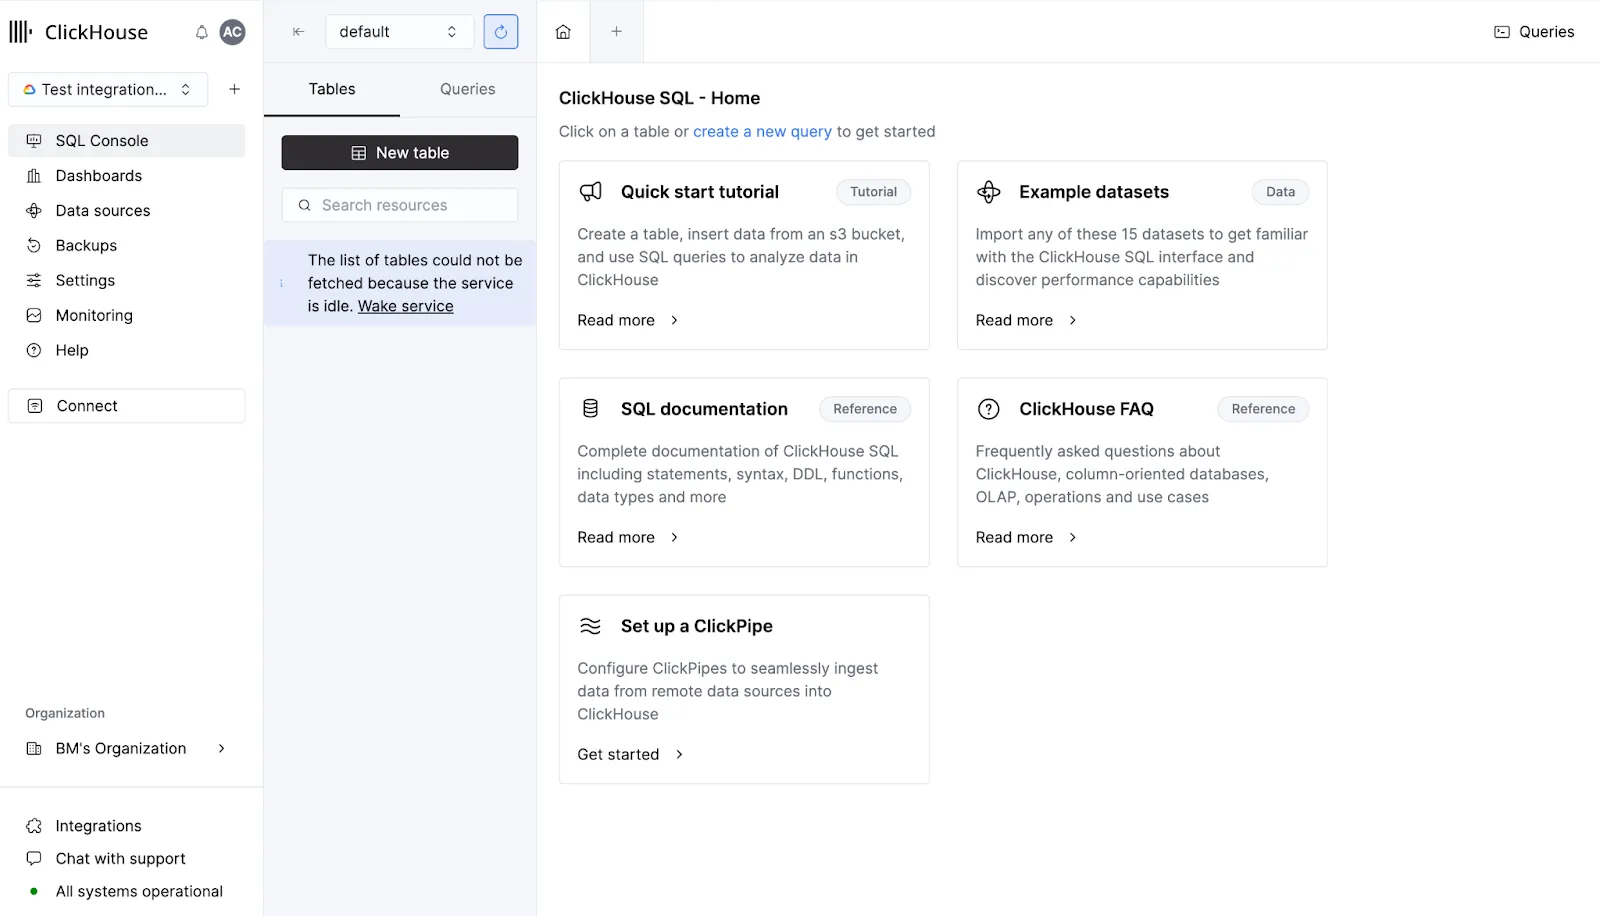Open the Help menu
Screen dimensions: 1600x916
(x=126, y=351)
